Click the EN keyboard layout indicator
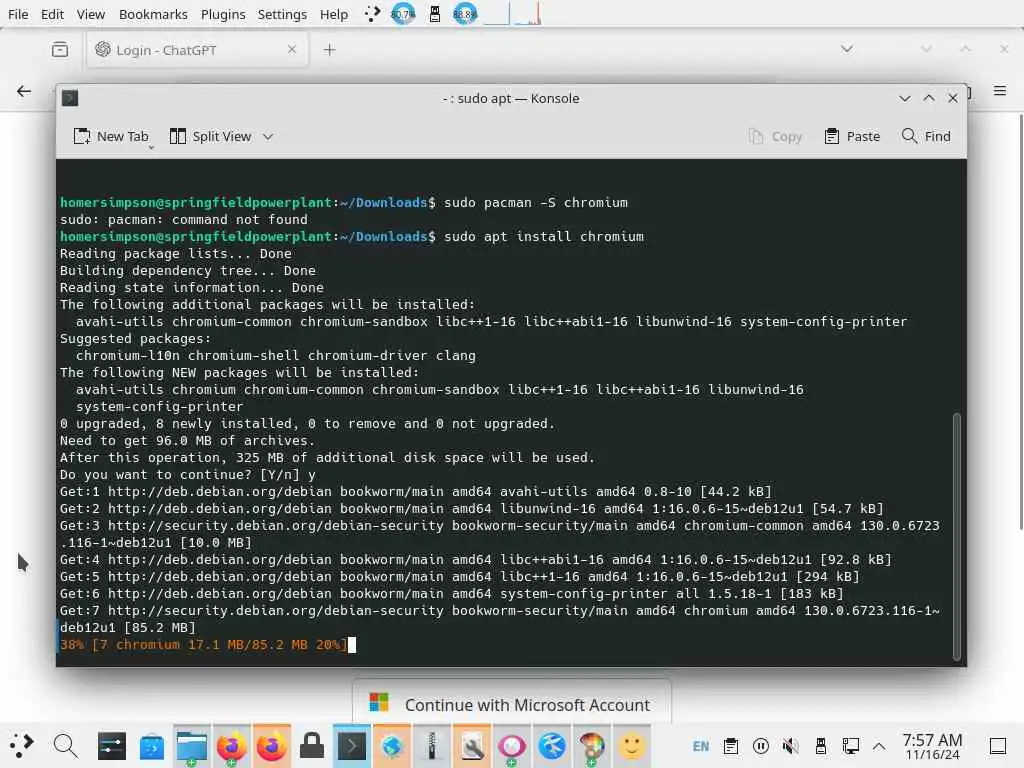This screenshot has height=768, width=1024. coord(701,746)
